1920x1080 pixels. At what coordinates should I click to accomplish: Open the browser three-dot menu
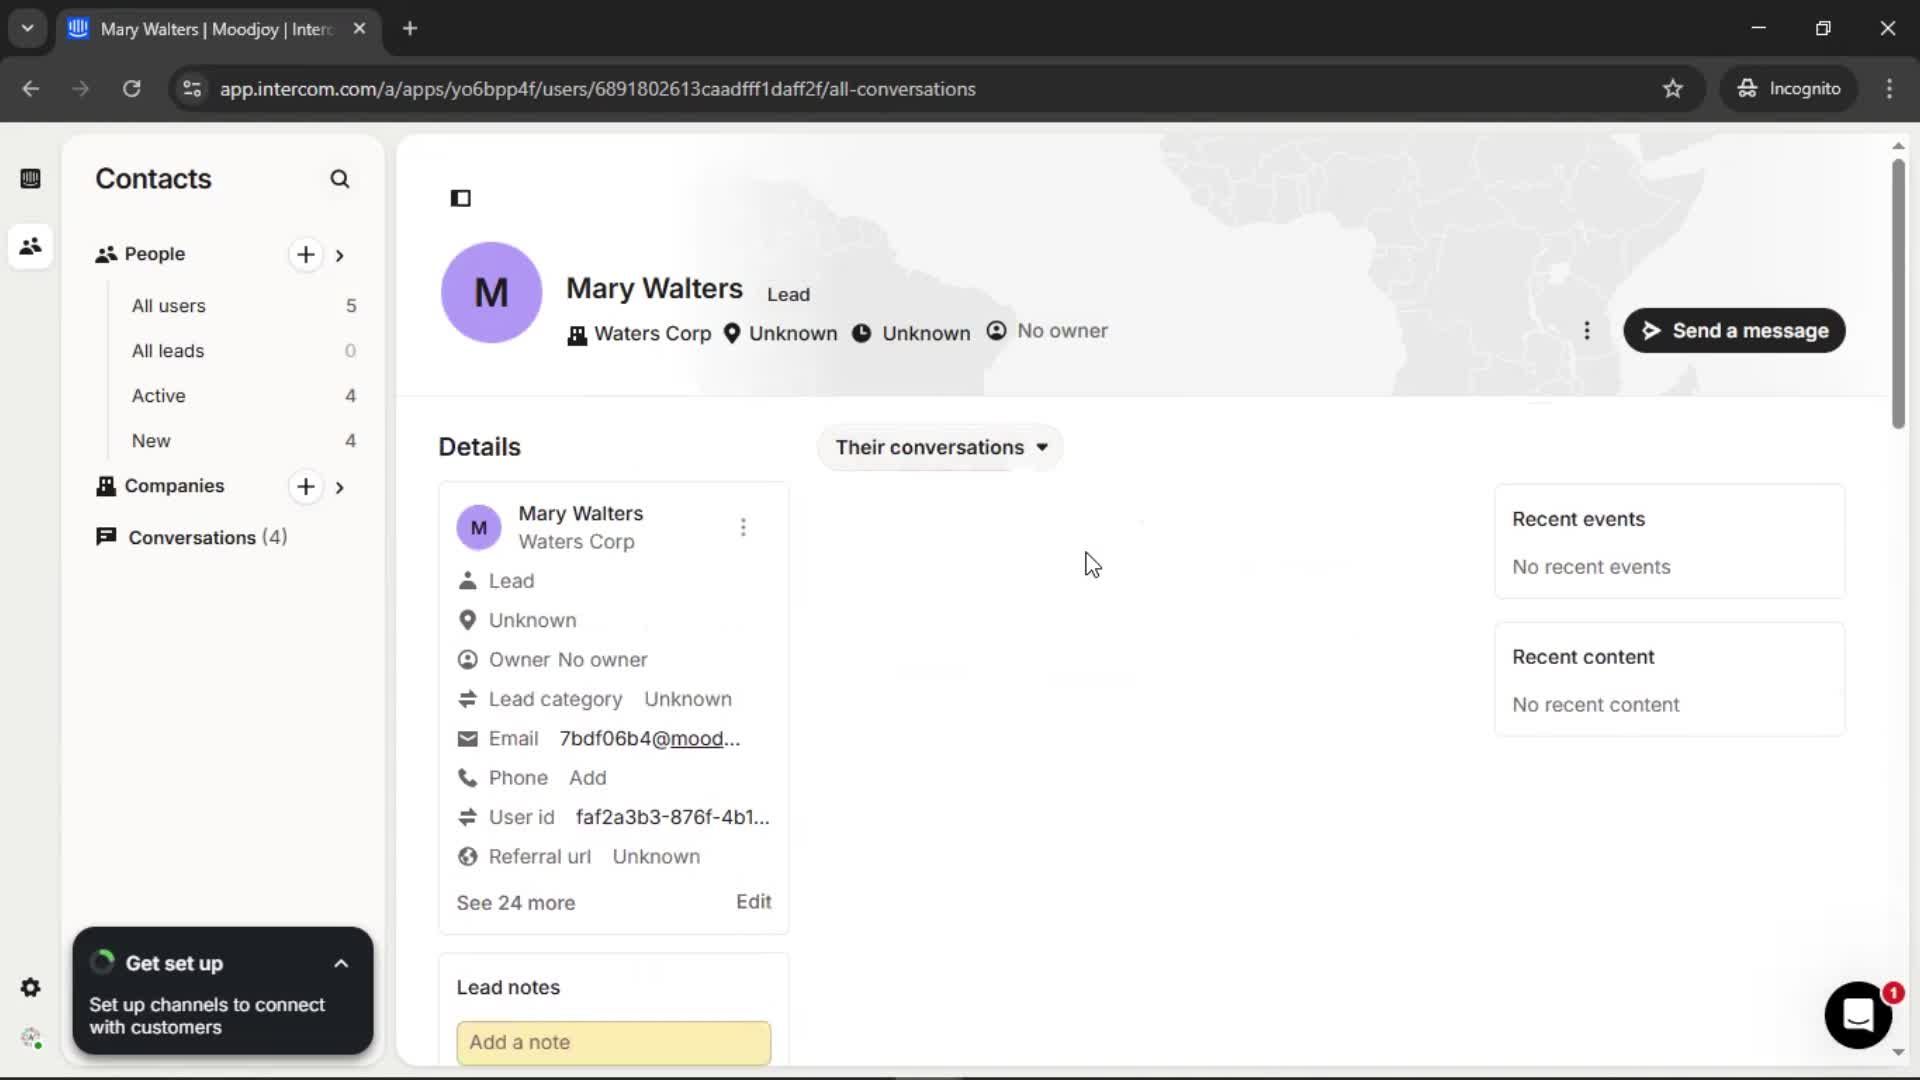[x=1889, y=89]
